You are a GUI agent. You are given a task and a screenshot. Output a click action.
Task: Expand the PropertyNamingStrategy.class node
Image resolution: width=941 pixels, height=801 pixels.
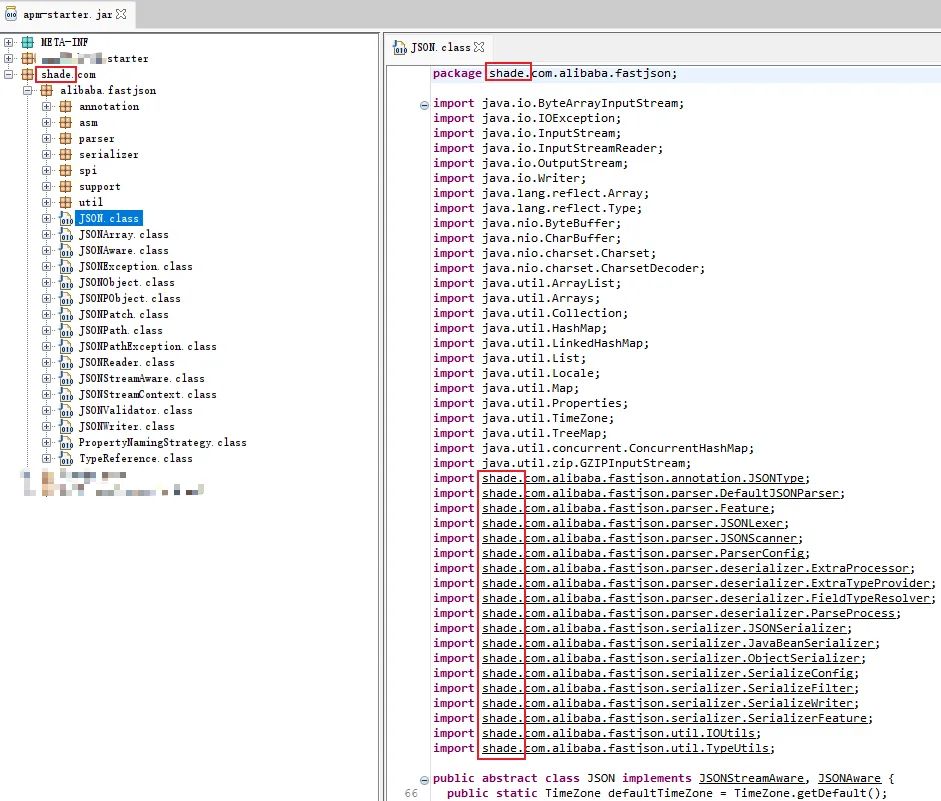pyautogui.click(x=47, y=442)
